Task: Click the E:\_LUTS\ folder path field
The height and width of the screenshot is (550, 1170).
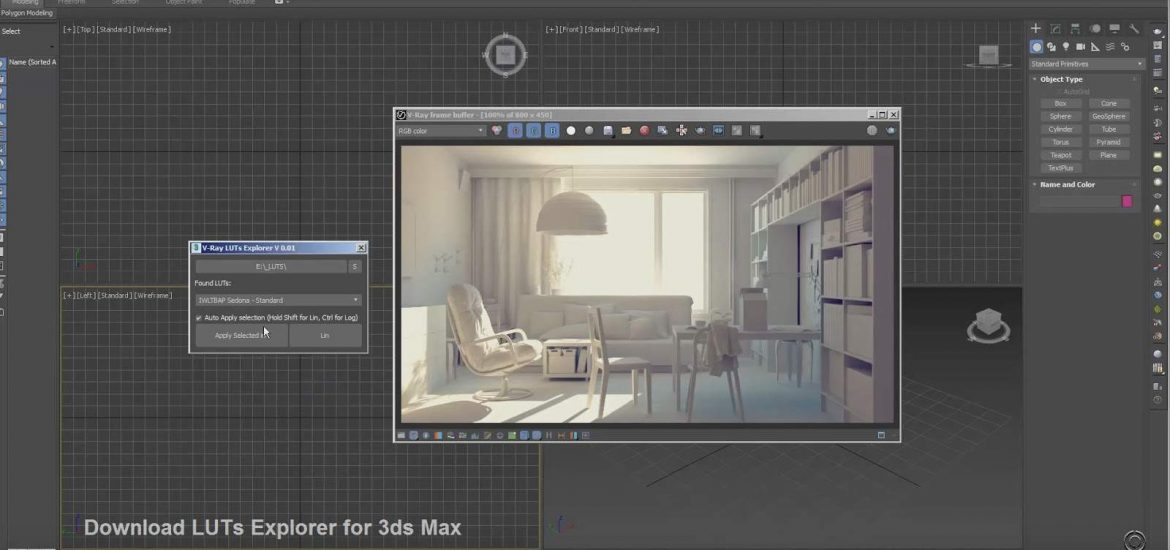Action: pyautogui.click(x=271, y=267)
